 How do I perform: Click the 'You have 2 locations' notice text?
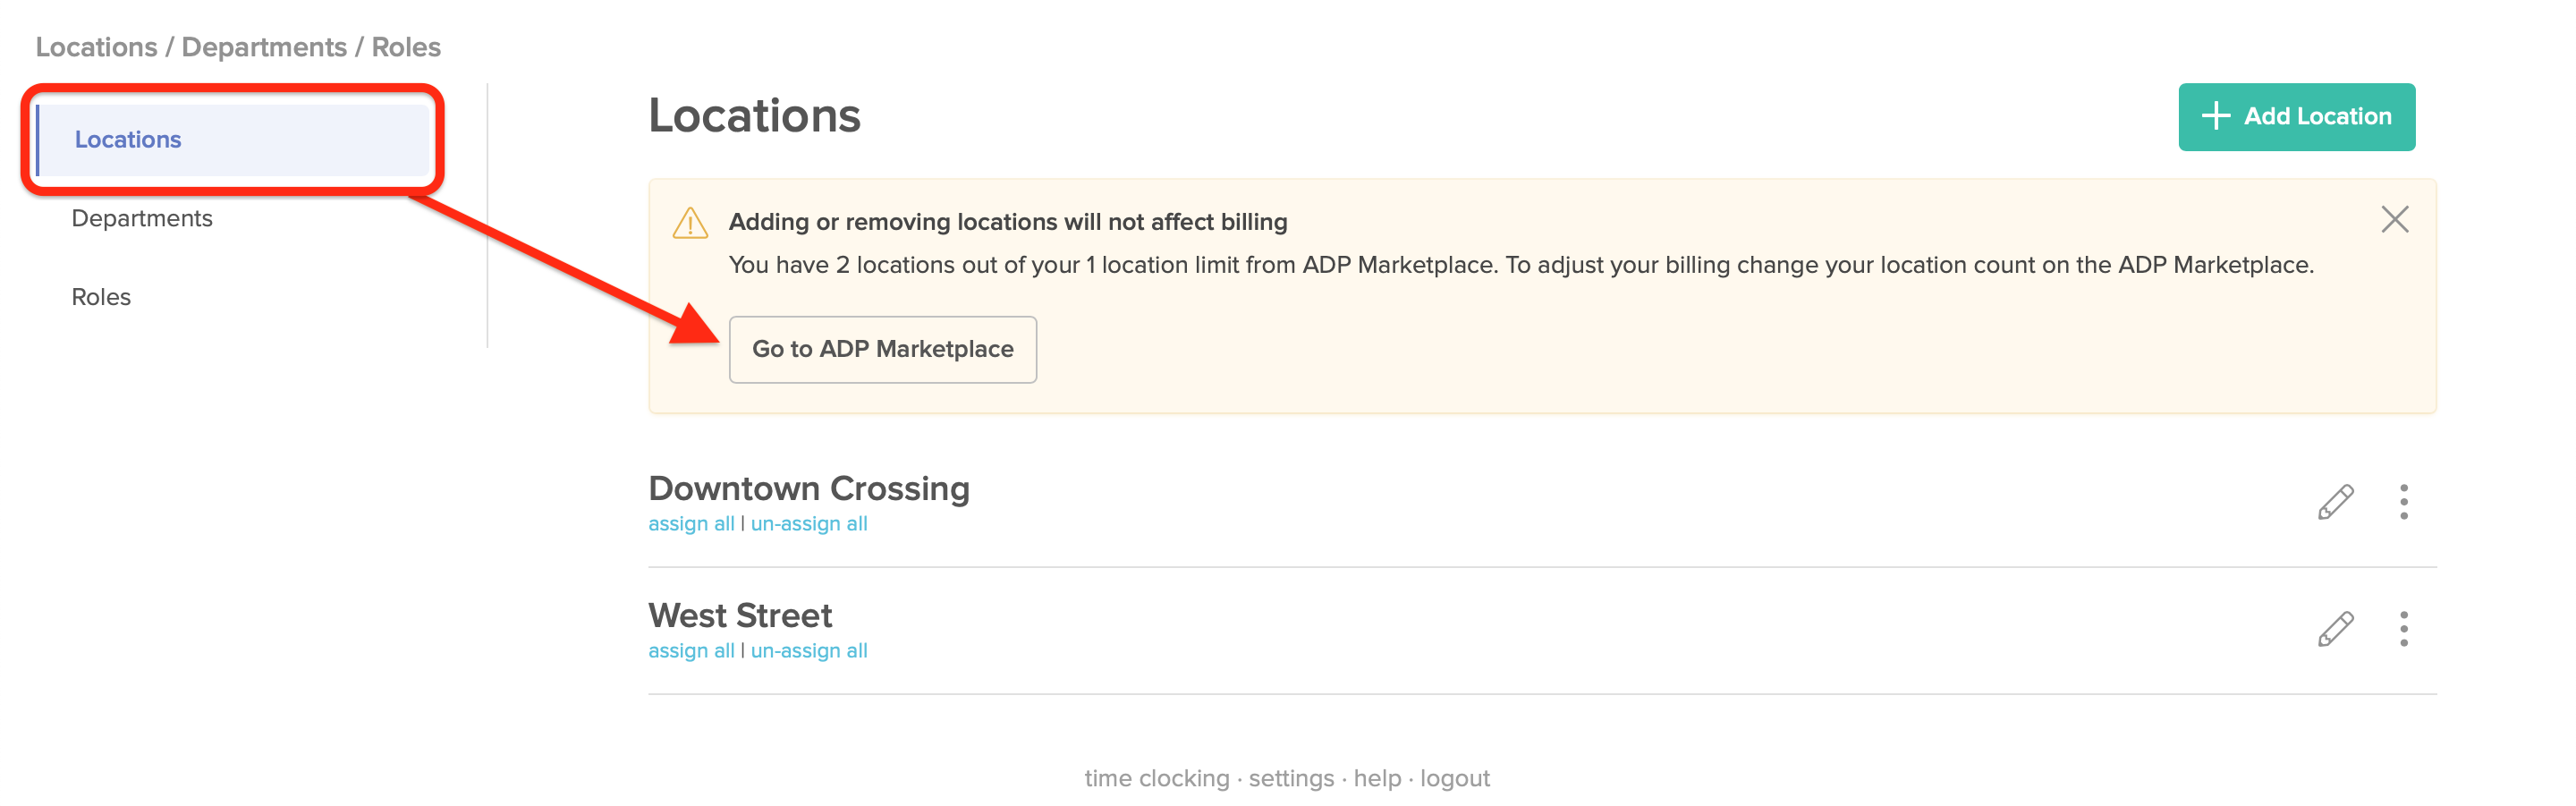coord(1521,265)
